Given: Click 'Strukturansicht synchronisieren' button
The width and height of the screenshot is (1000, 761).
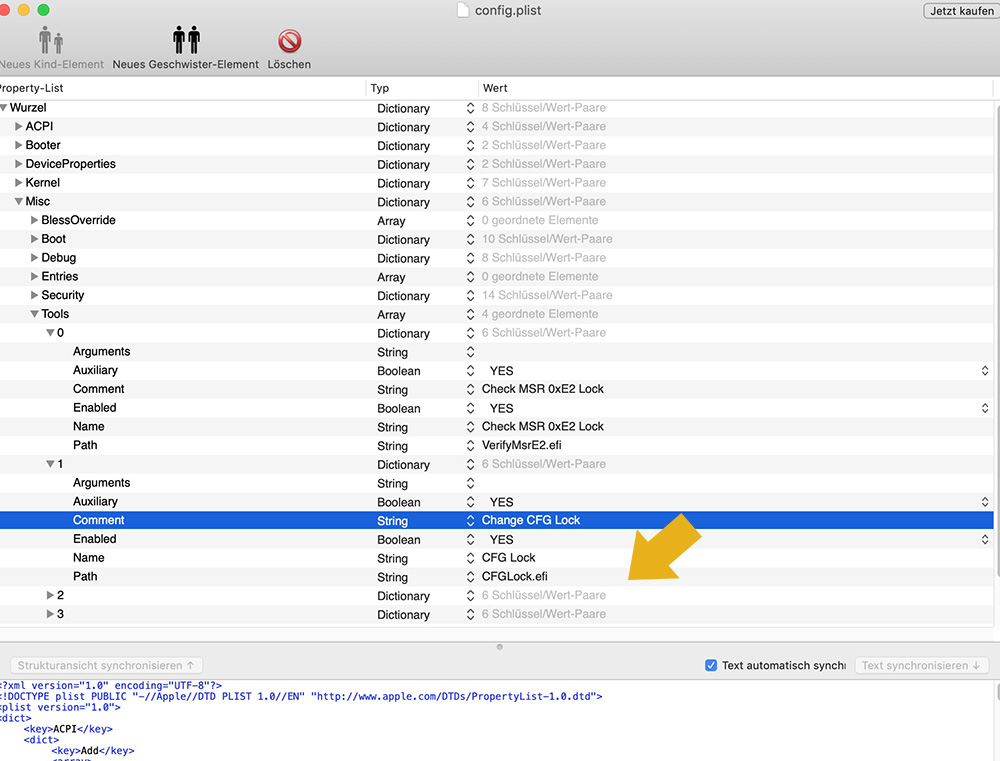Looking at the screenshot, I should tap(106, 665).
